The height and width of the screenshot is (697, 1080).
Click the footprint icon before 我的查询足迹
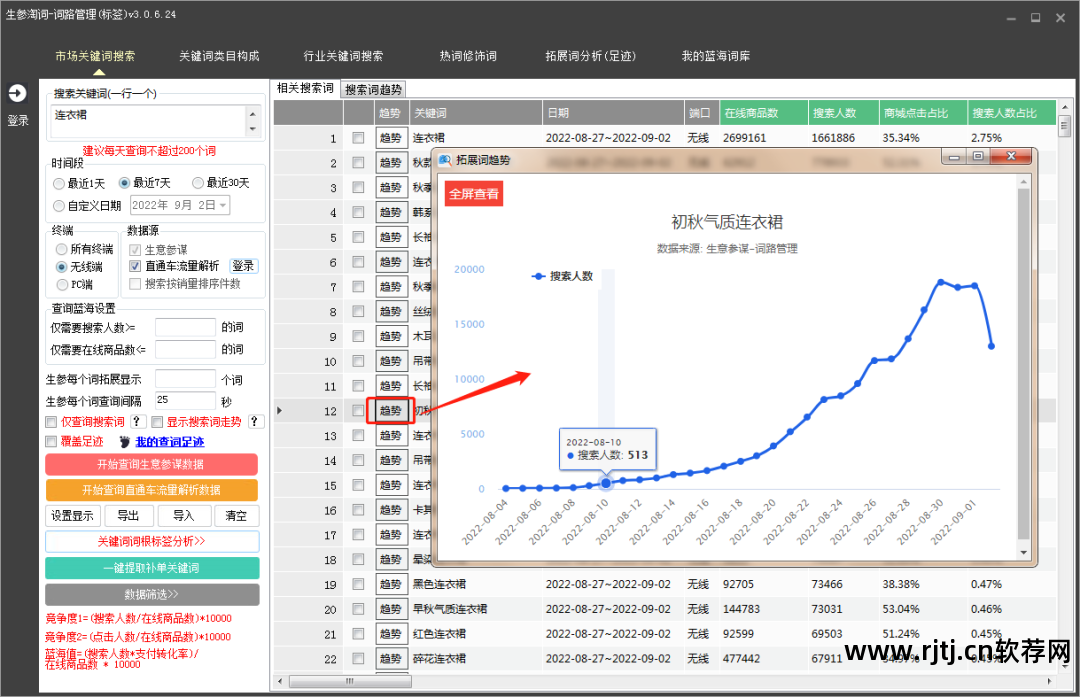pos(125,441)
